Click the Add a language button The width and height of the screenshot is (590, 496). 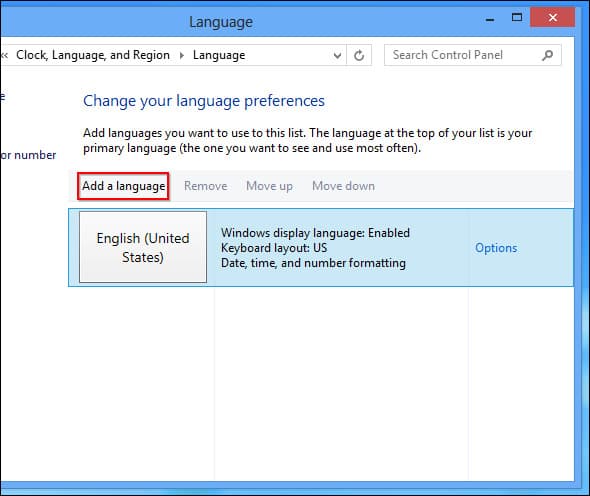123,186
